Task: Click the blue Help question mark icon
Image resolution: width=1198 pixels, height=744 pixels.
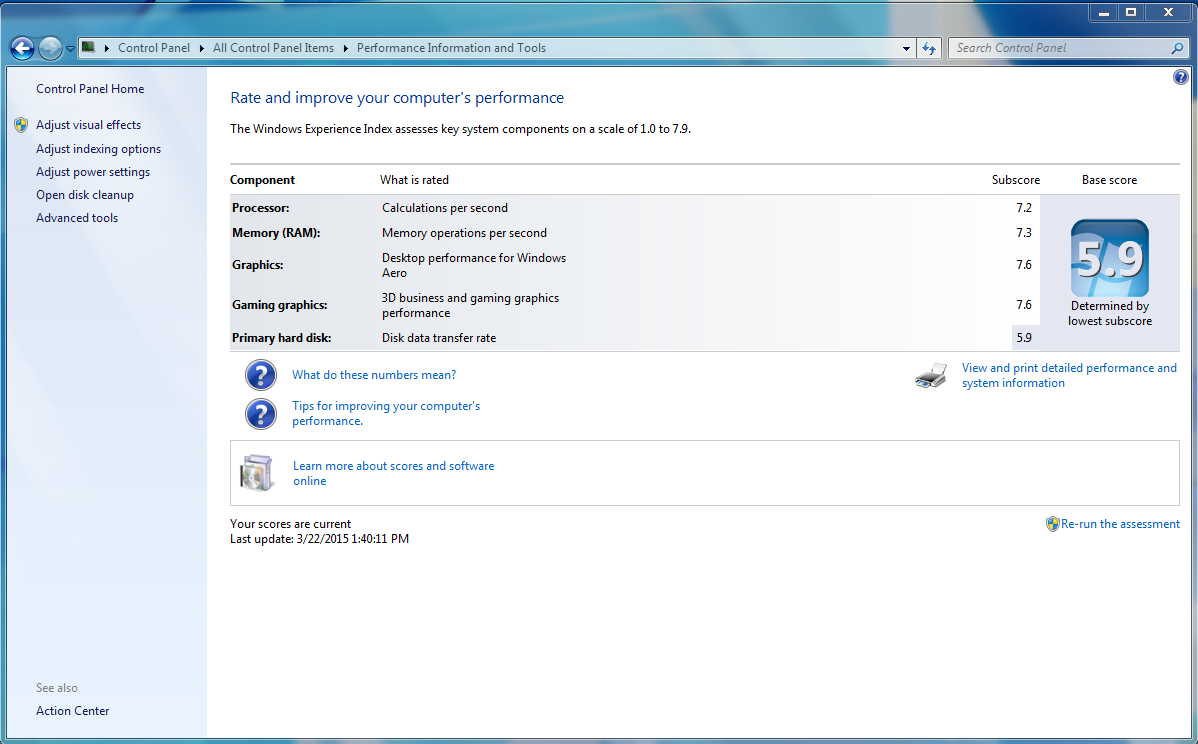Action: 1180,77
